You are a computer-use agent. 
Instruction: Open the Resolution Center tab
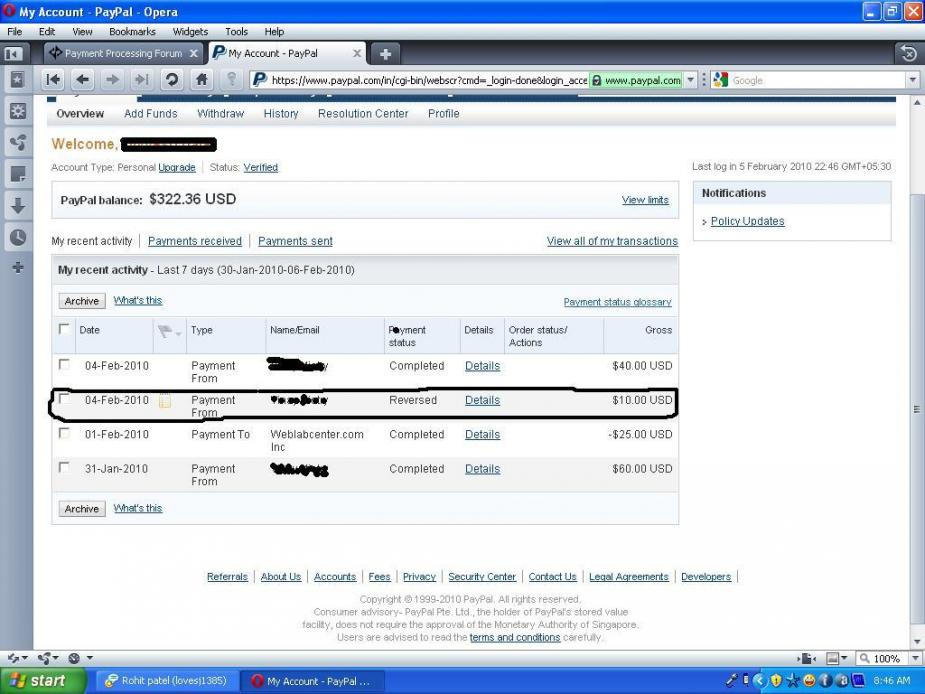pyautogui.click(x=363, y=114)
